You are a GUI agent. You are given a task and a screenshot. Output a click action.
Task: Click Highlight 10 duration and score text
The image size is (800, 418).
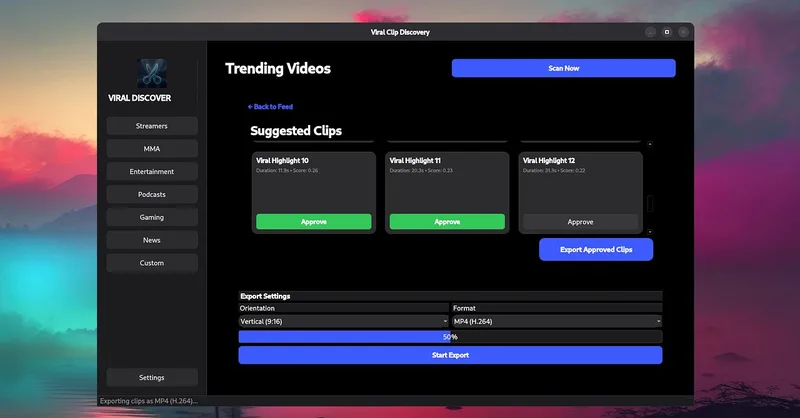(x=287, y=170)
